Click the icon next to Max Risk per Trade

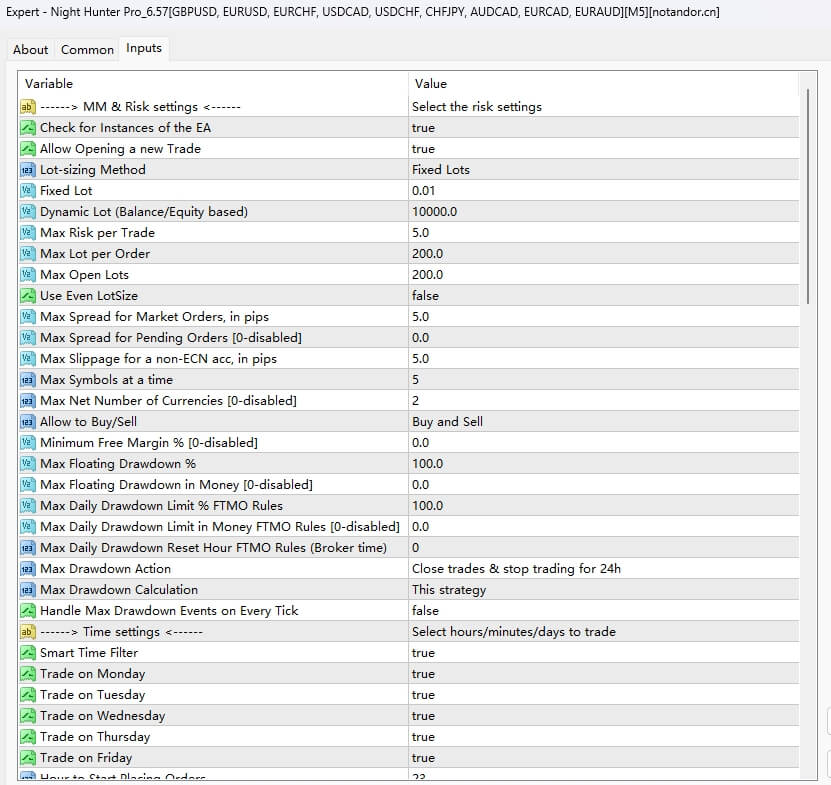coord(28,233)
